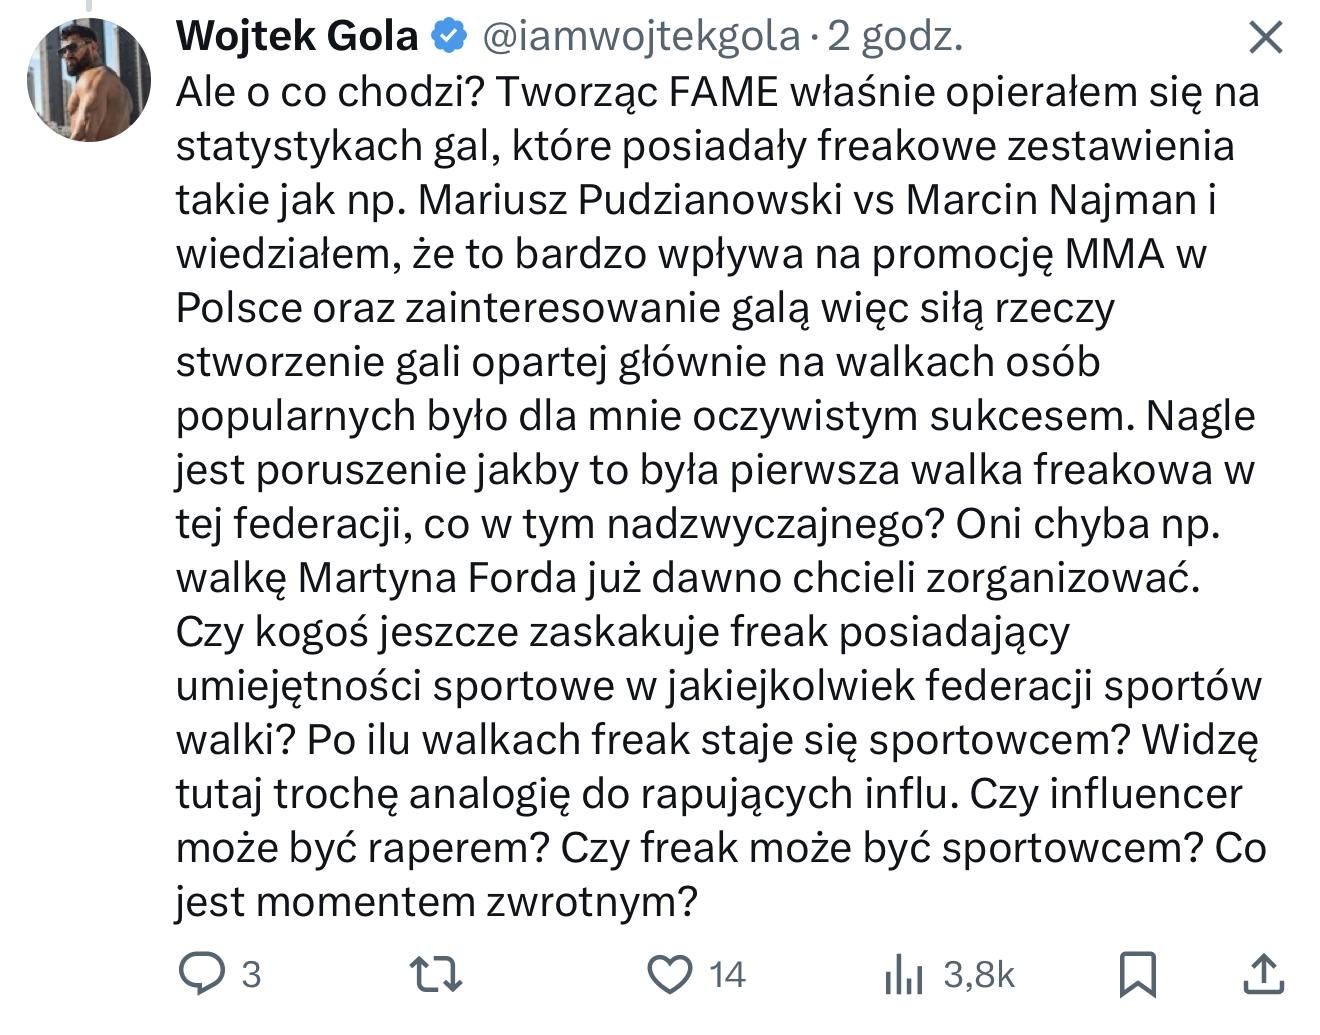
Task: Bookmark this tweet
Action: click(1138, 974)
